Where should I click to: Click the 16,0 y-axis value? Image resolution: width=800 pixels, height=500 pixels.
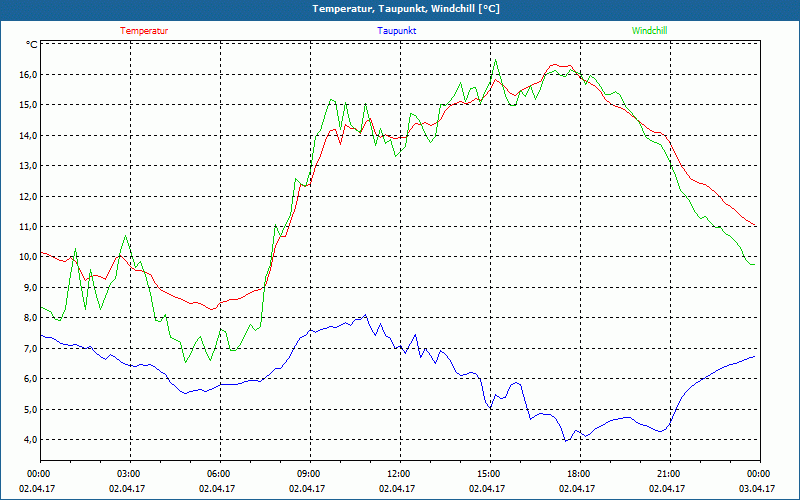point(29,74)
